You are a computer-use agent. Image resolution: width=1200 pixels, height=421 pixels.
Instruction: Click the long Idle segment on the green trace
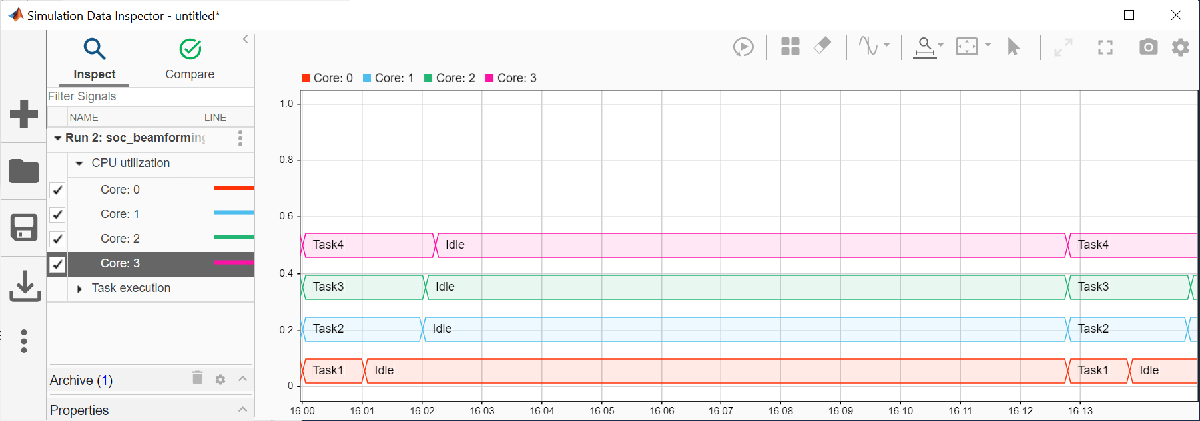(747, 287)
